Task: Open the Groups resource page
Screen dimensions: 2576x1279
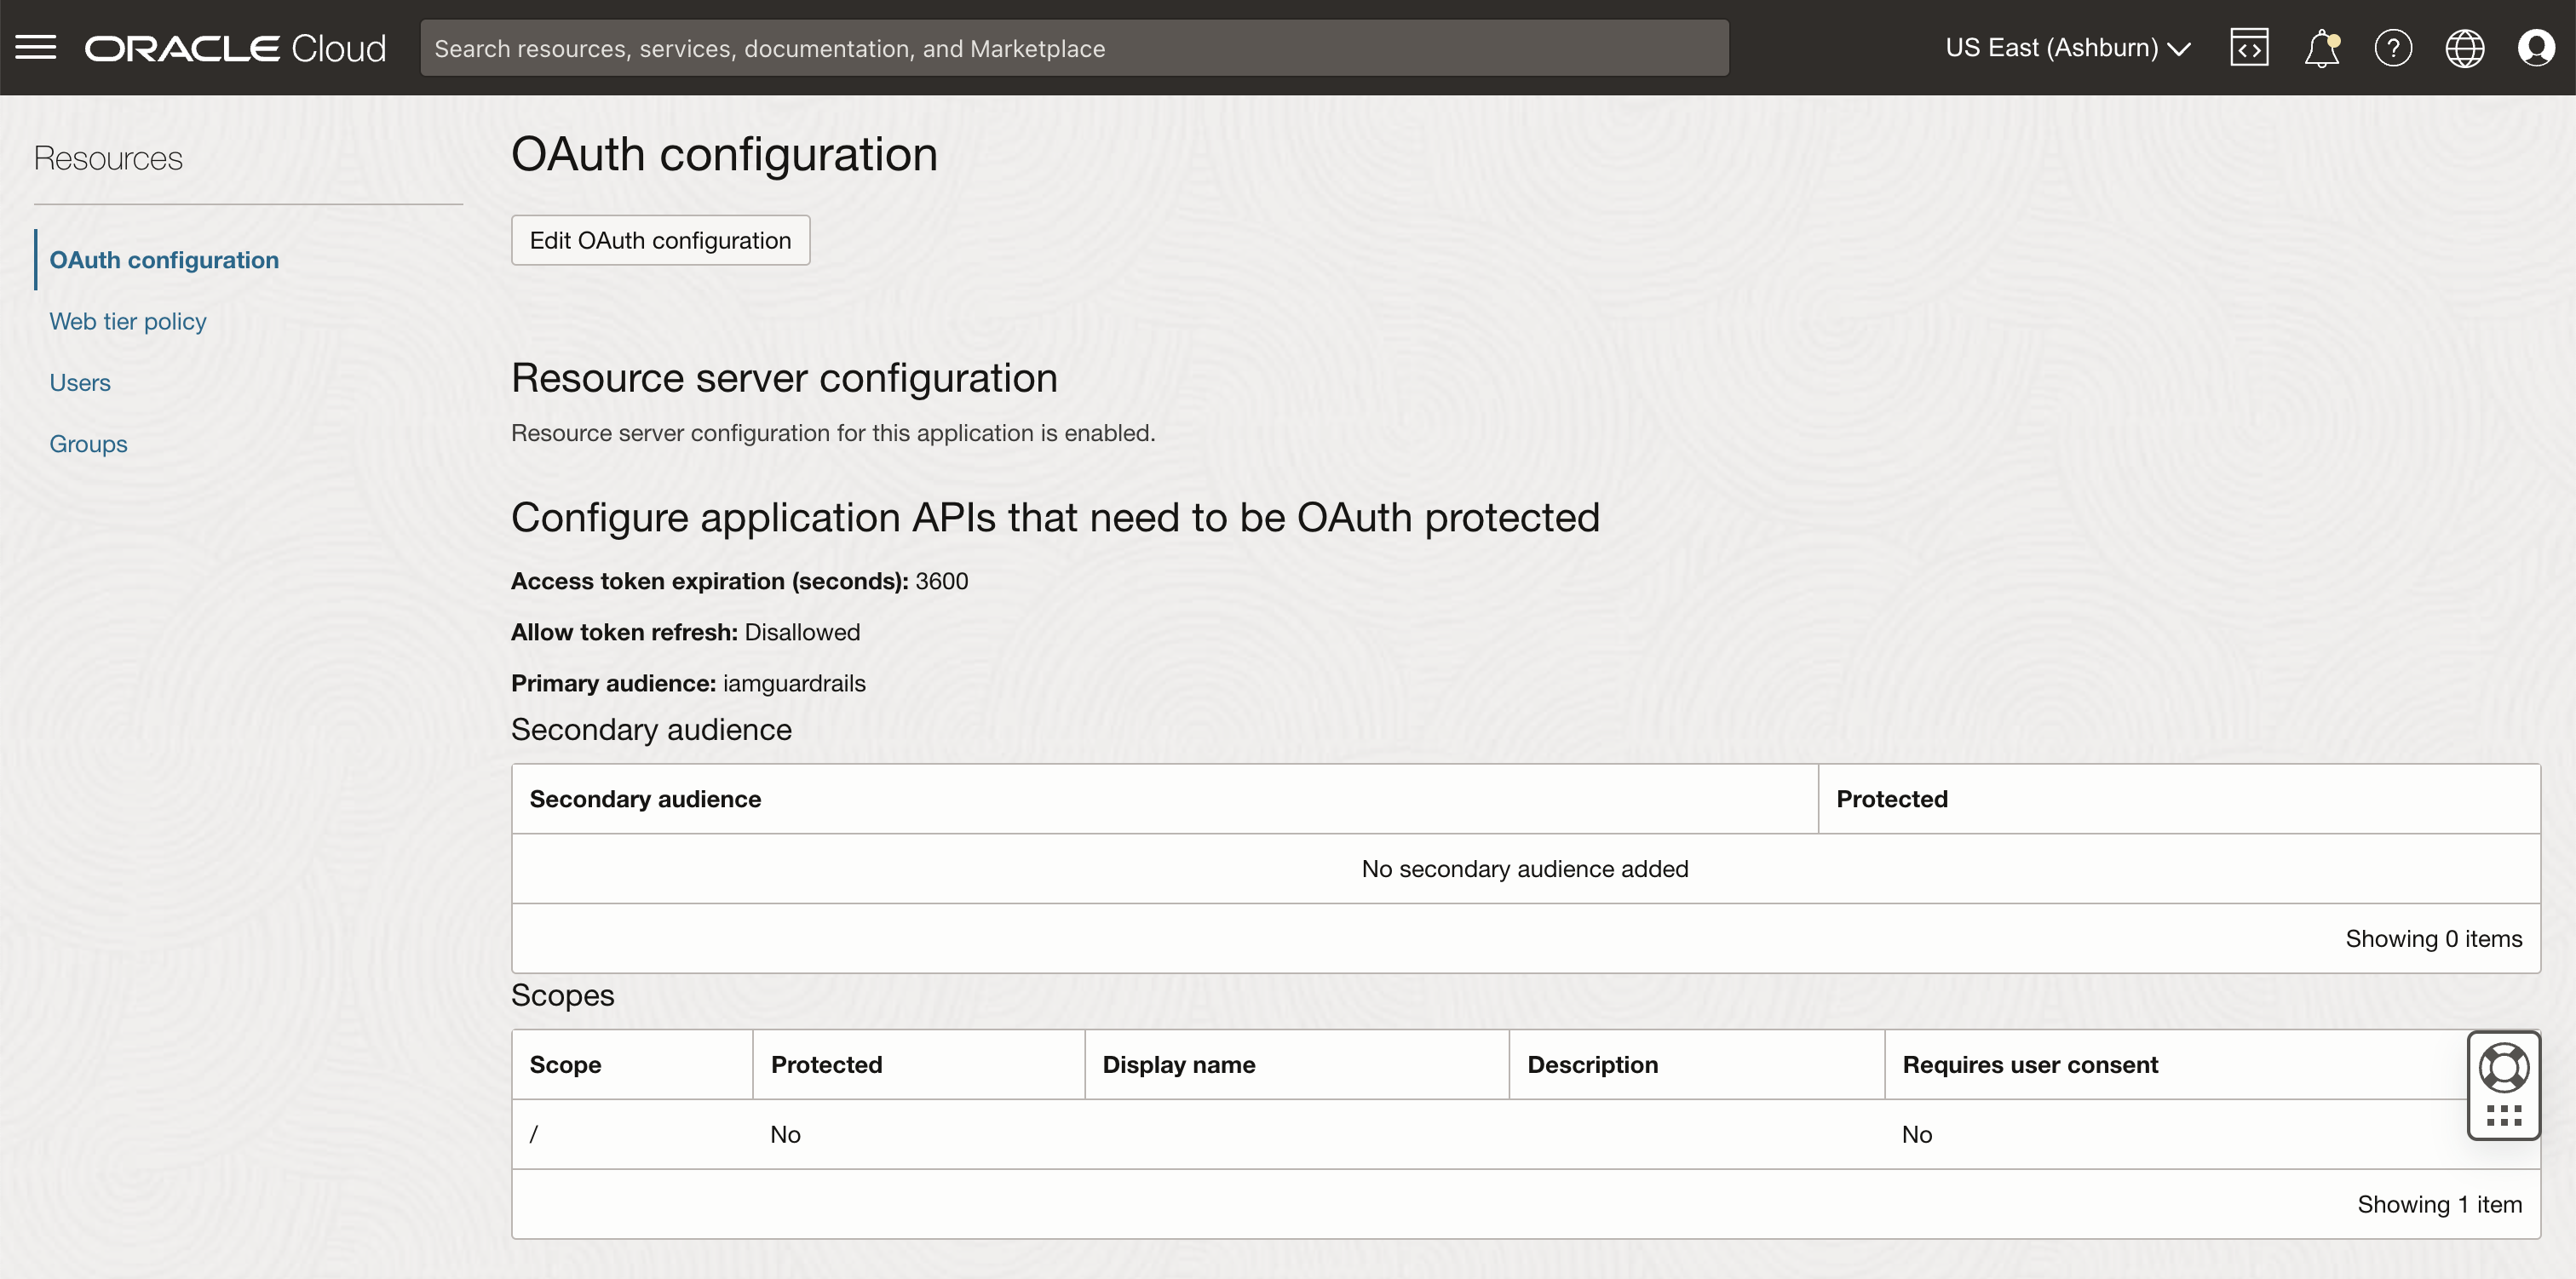Action: tap(88, 443)
